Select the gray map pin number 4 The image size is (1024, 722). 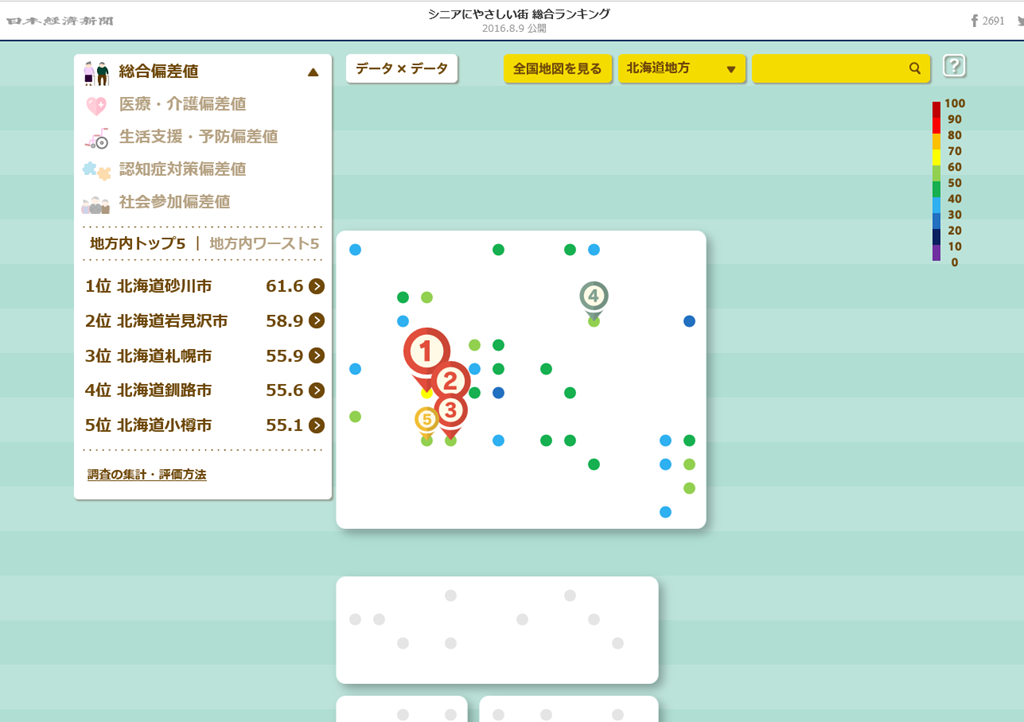pyautogui.click(x=593, y=296)
